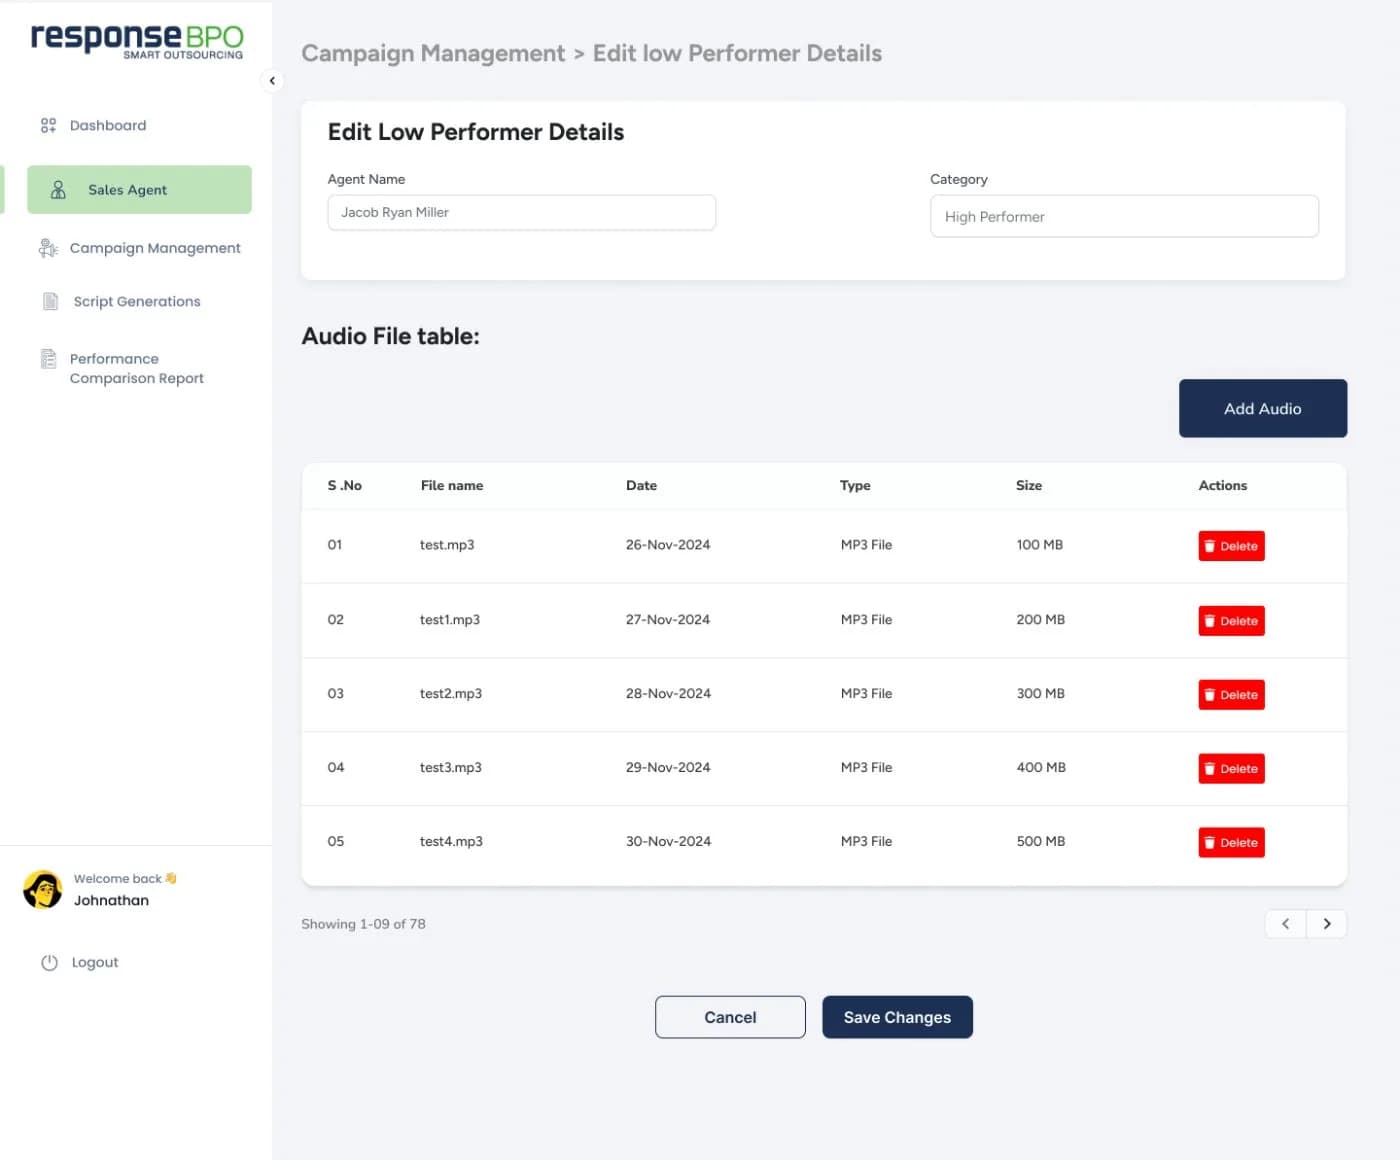Click Johnathan's profile avatar
Viewport: 1400px width, 1160px height.
pos(43,889)
